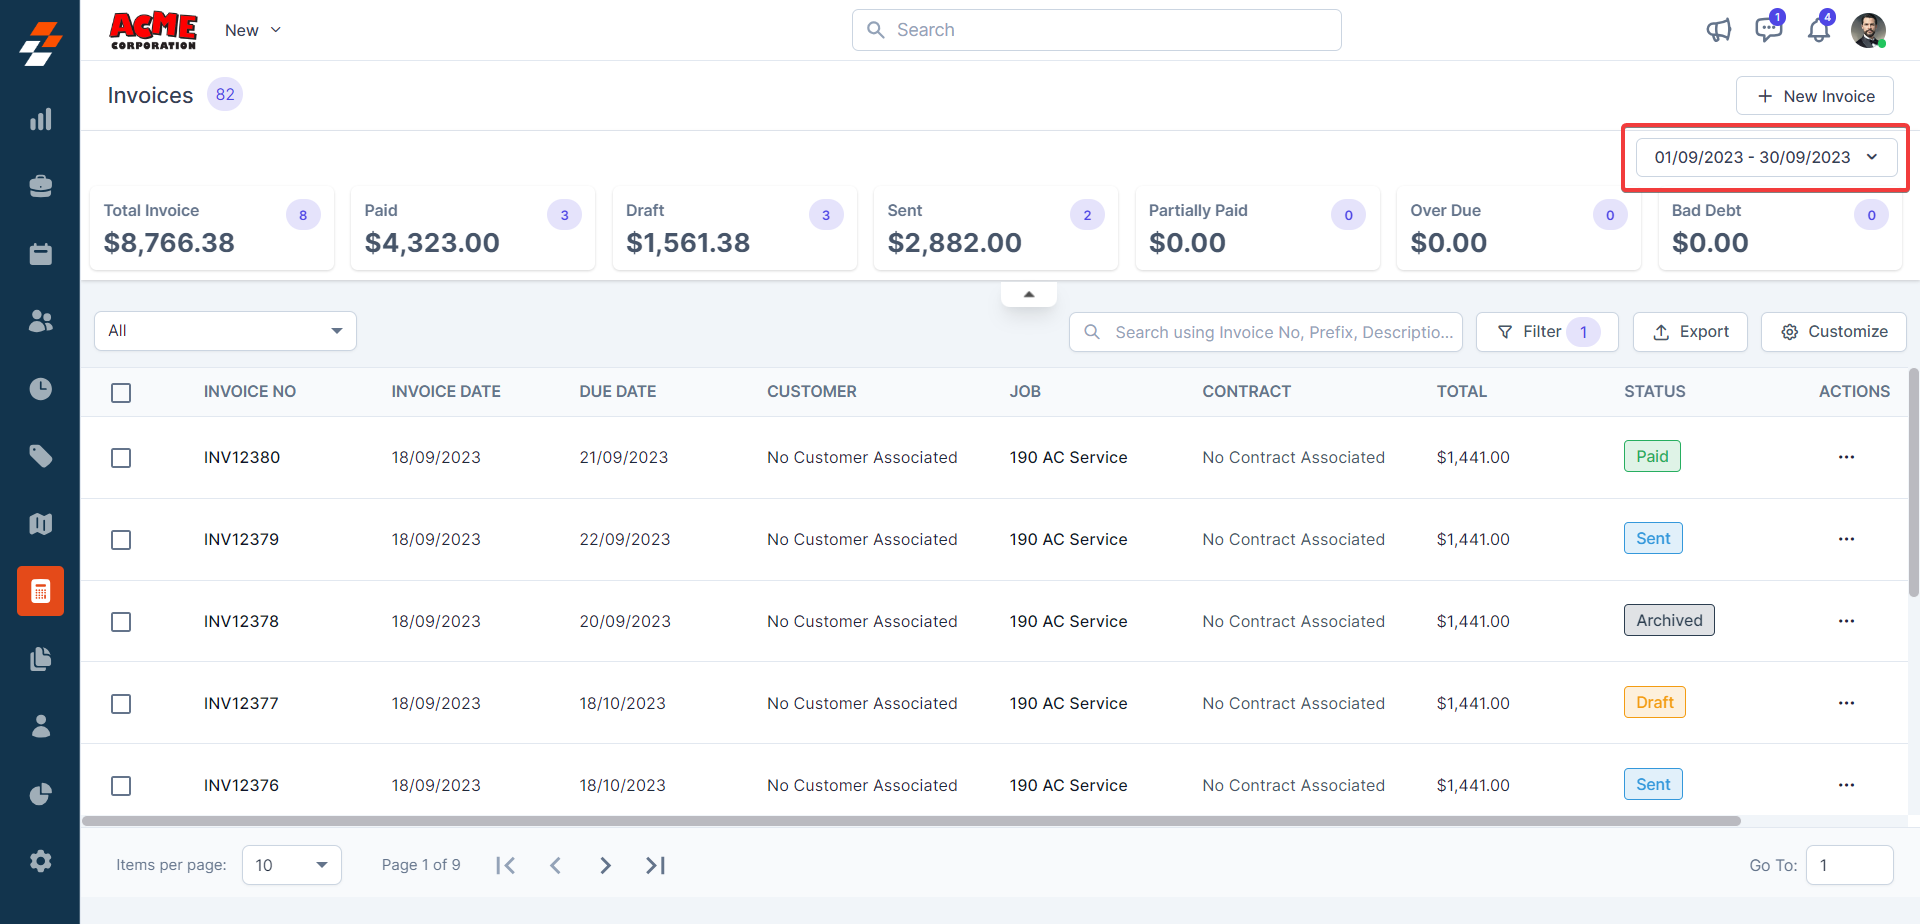Open the chat messages icon
The image size is (1920, 924).
tap(1768, 30)
